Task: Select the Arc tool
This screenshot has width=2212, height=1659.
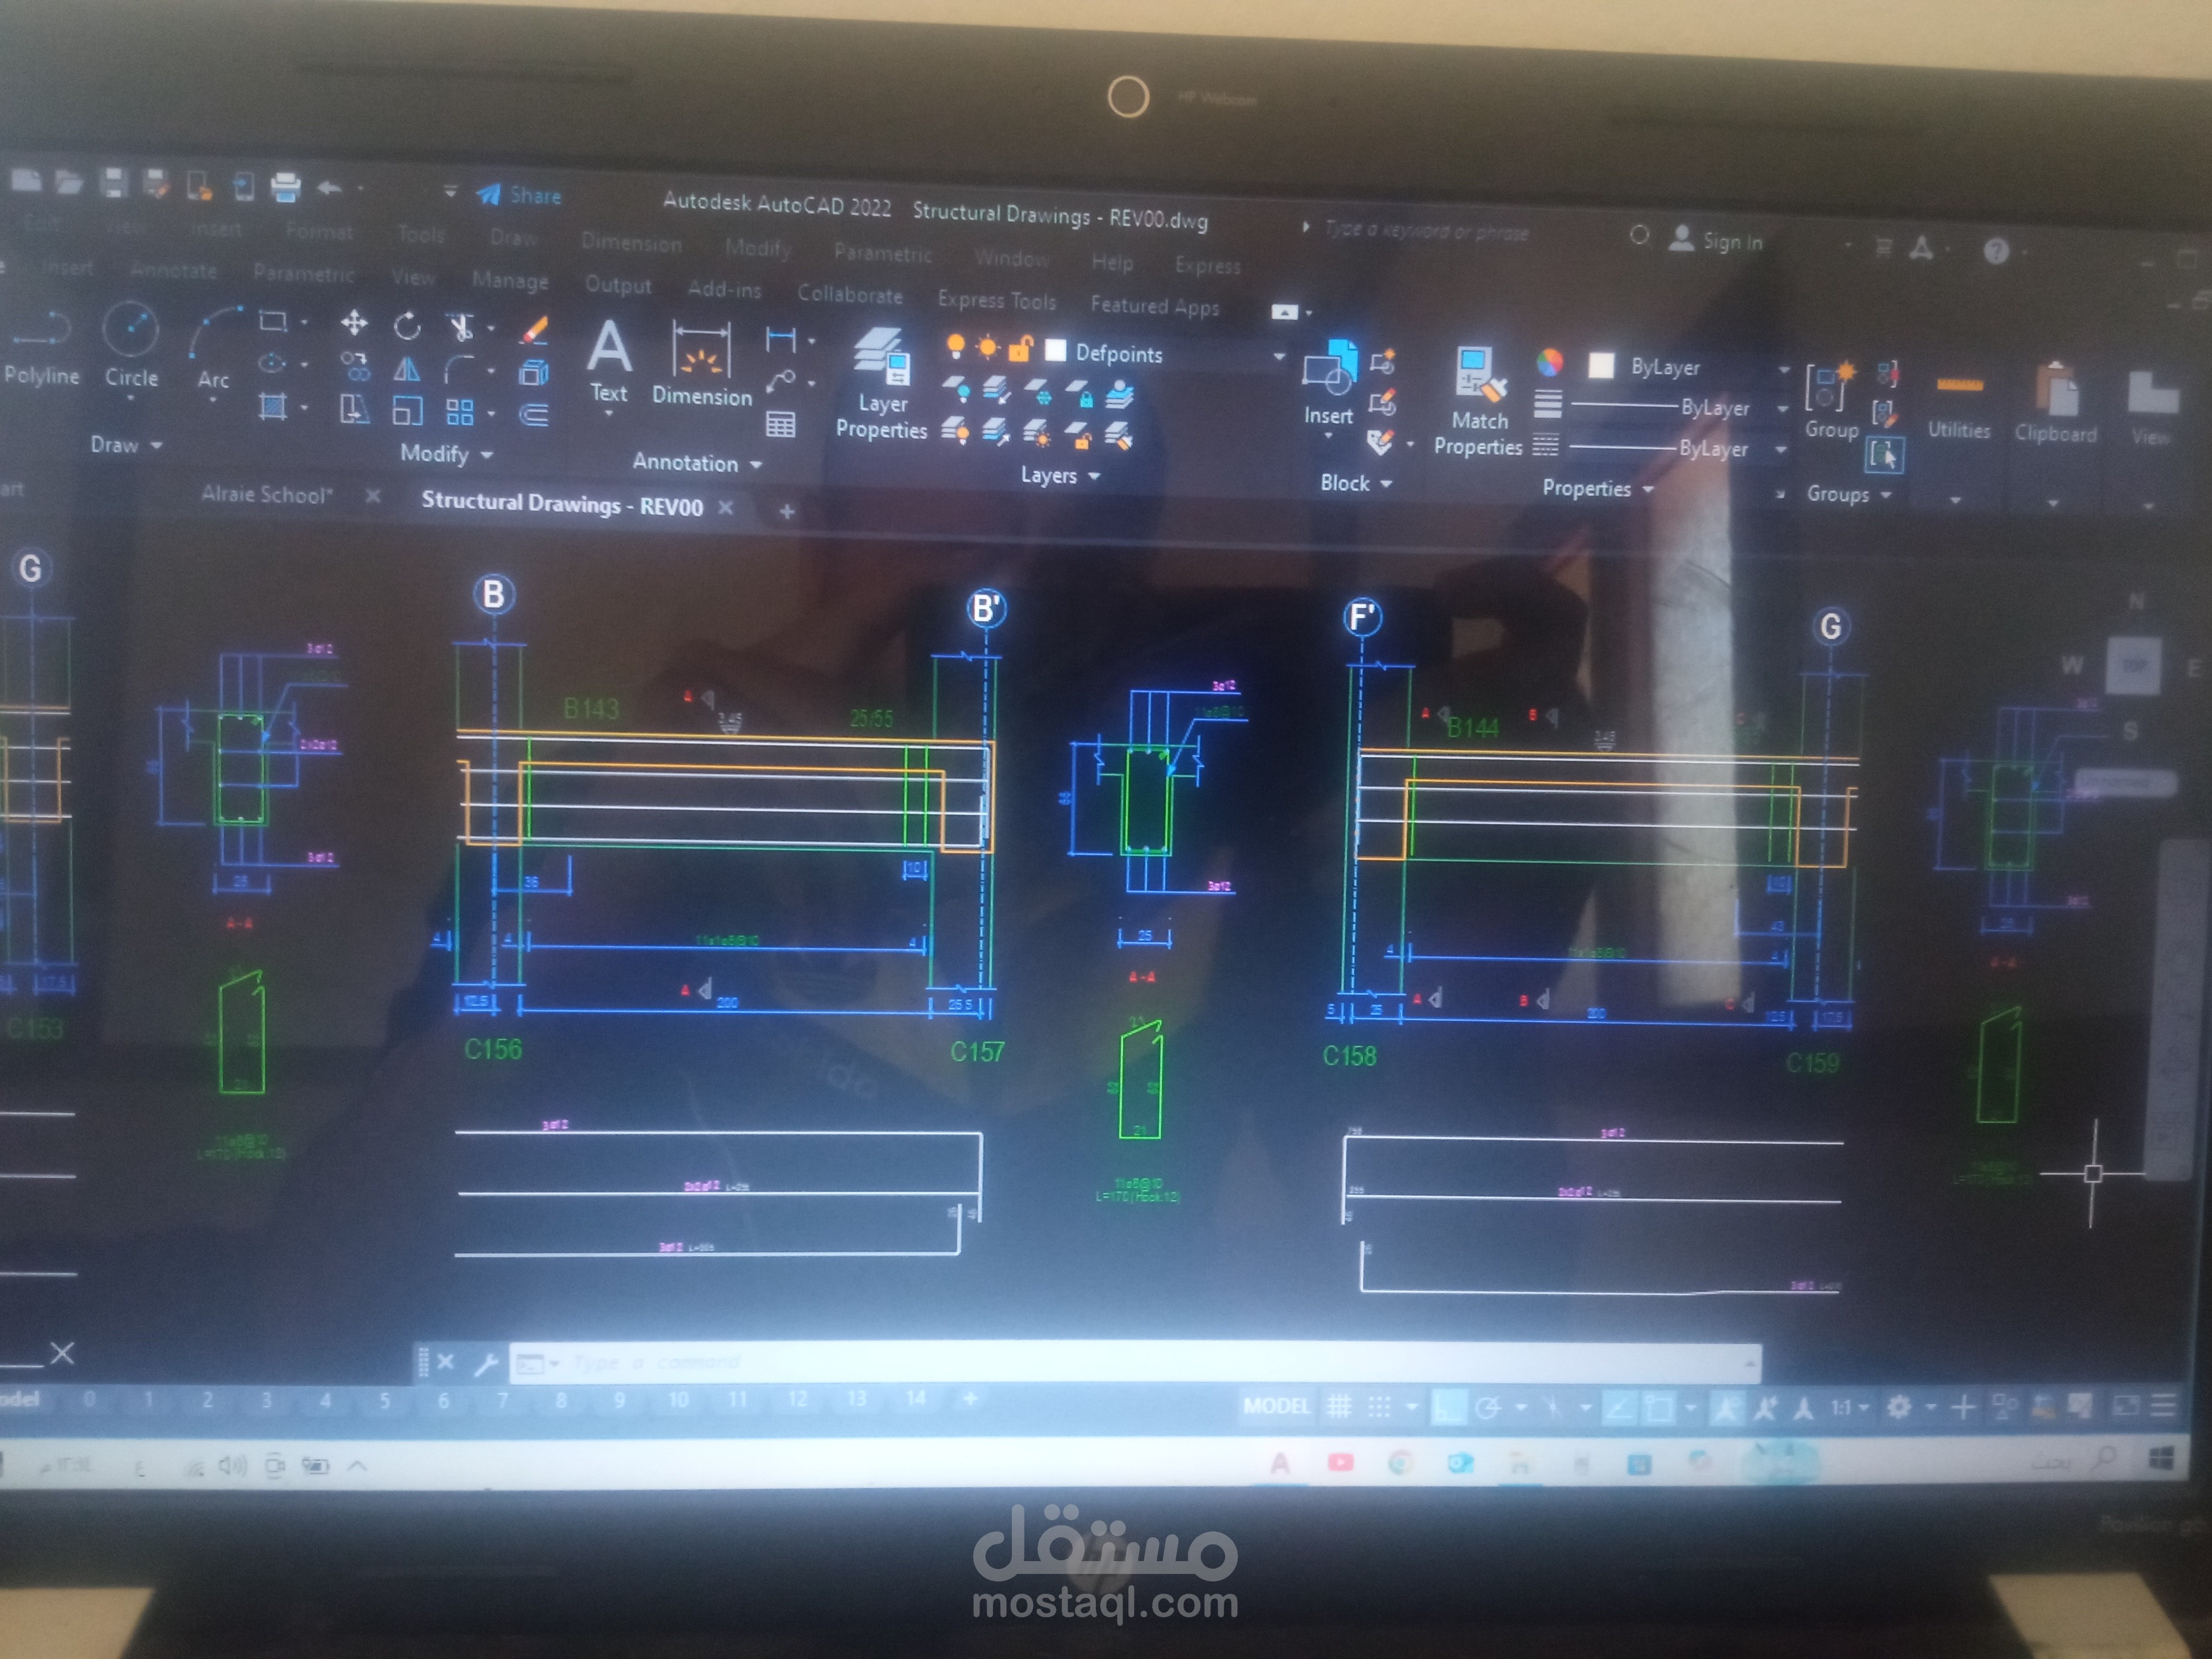Action: point(213,348)
